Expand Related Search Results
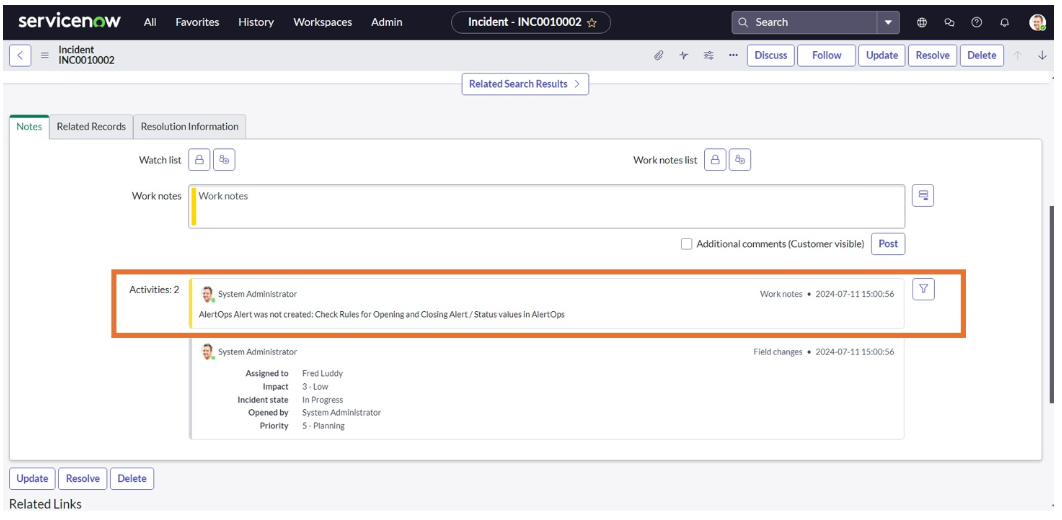Screen dimensions: 1062x520 coord(525,84)
